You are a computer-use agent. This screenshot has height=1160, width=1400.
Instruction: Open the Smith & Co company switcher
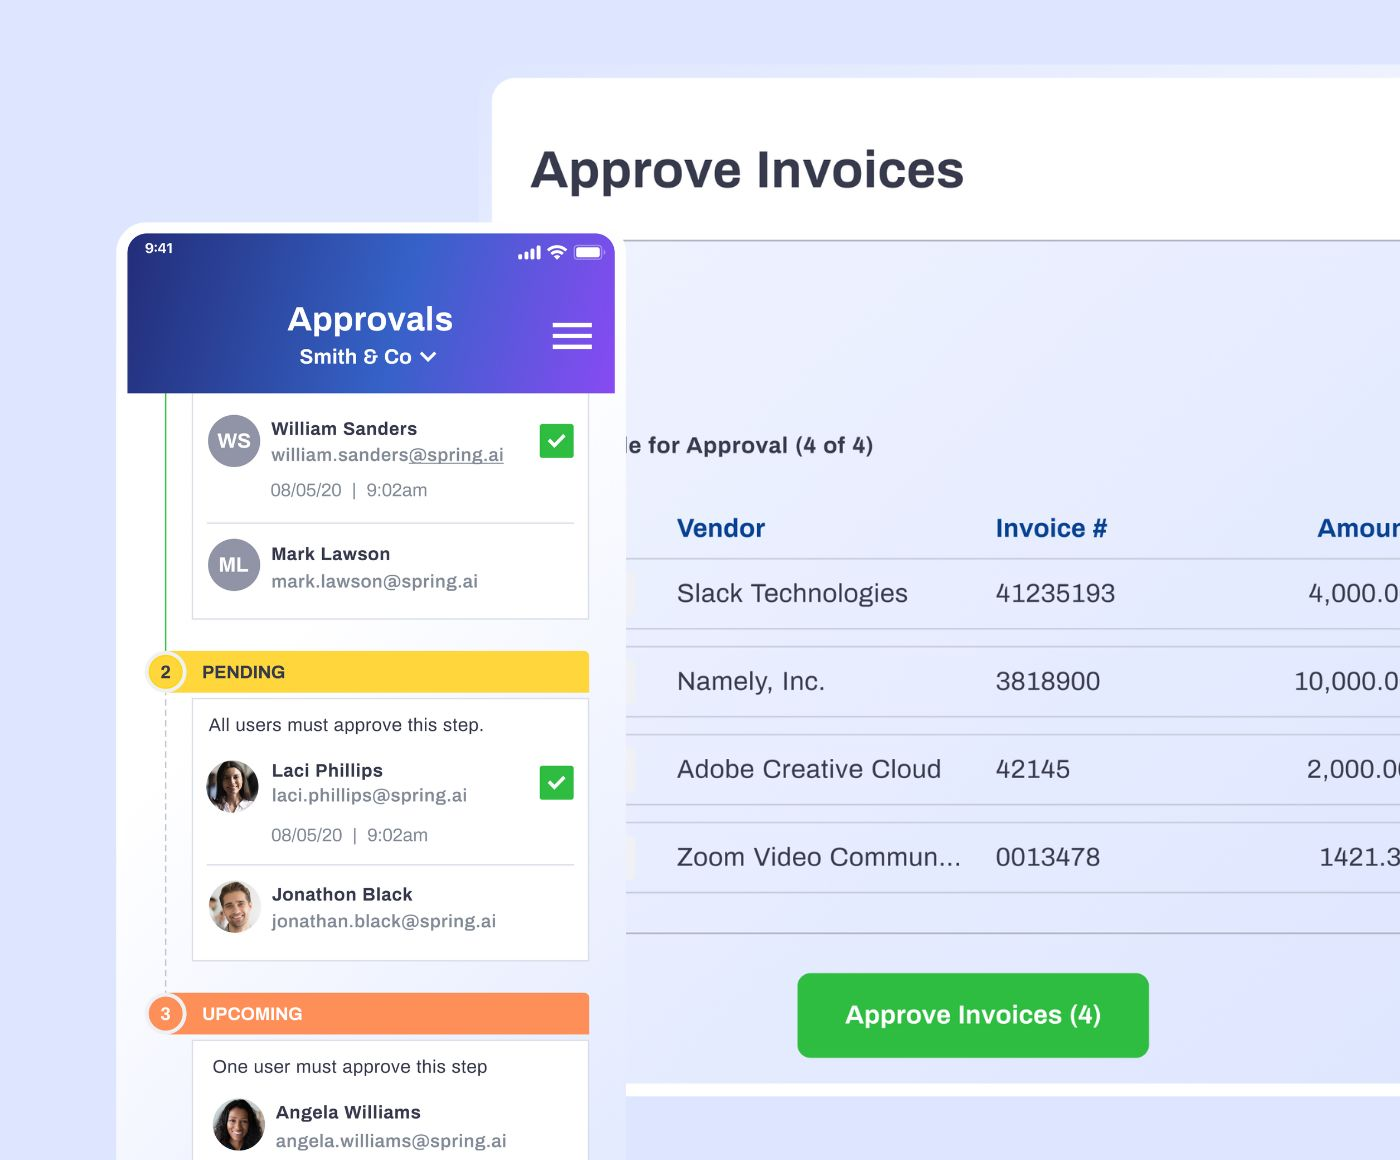(x=369, y=356)
